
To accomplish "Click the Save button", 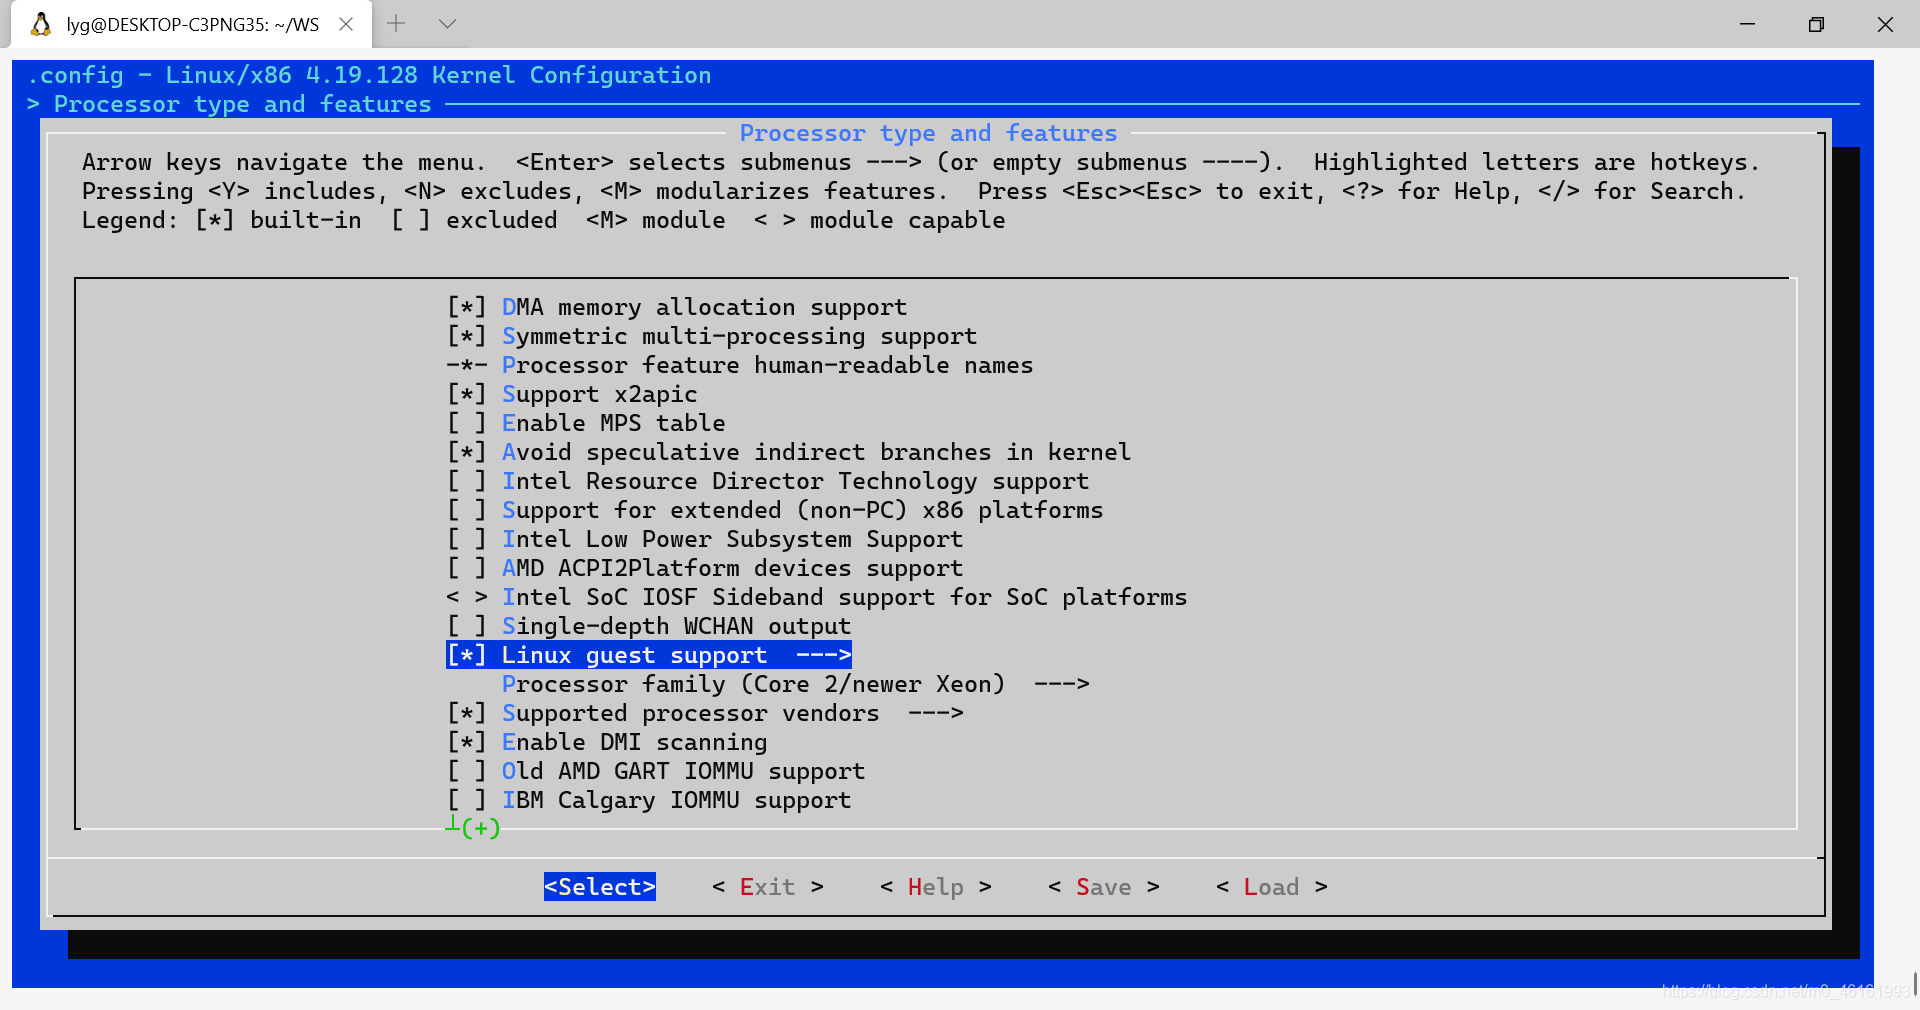I will pos(1104,887).
